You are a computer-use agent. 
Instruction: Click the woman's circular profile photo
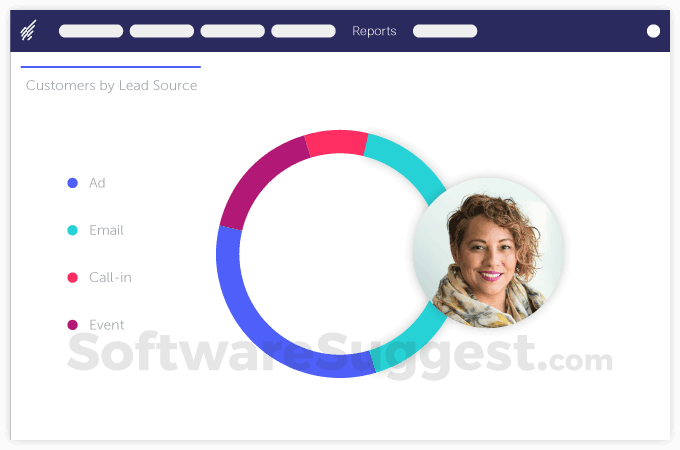(x=488, y=253)
